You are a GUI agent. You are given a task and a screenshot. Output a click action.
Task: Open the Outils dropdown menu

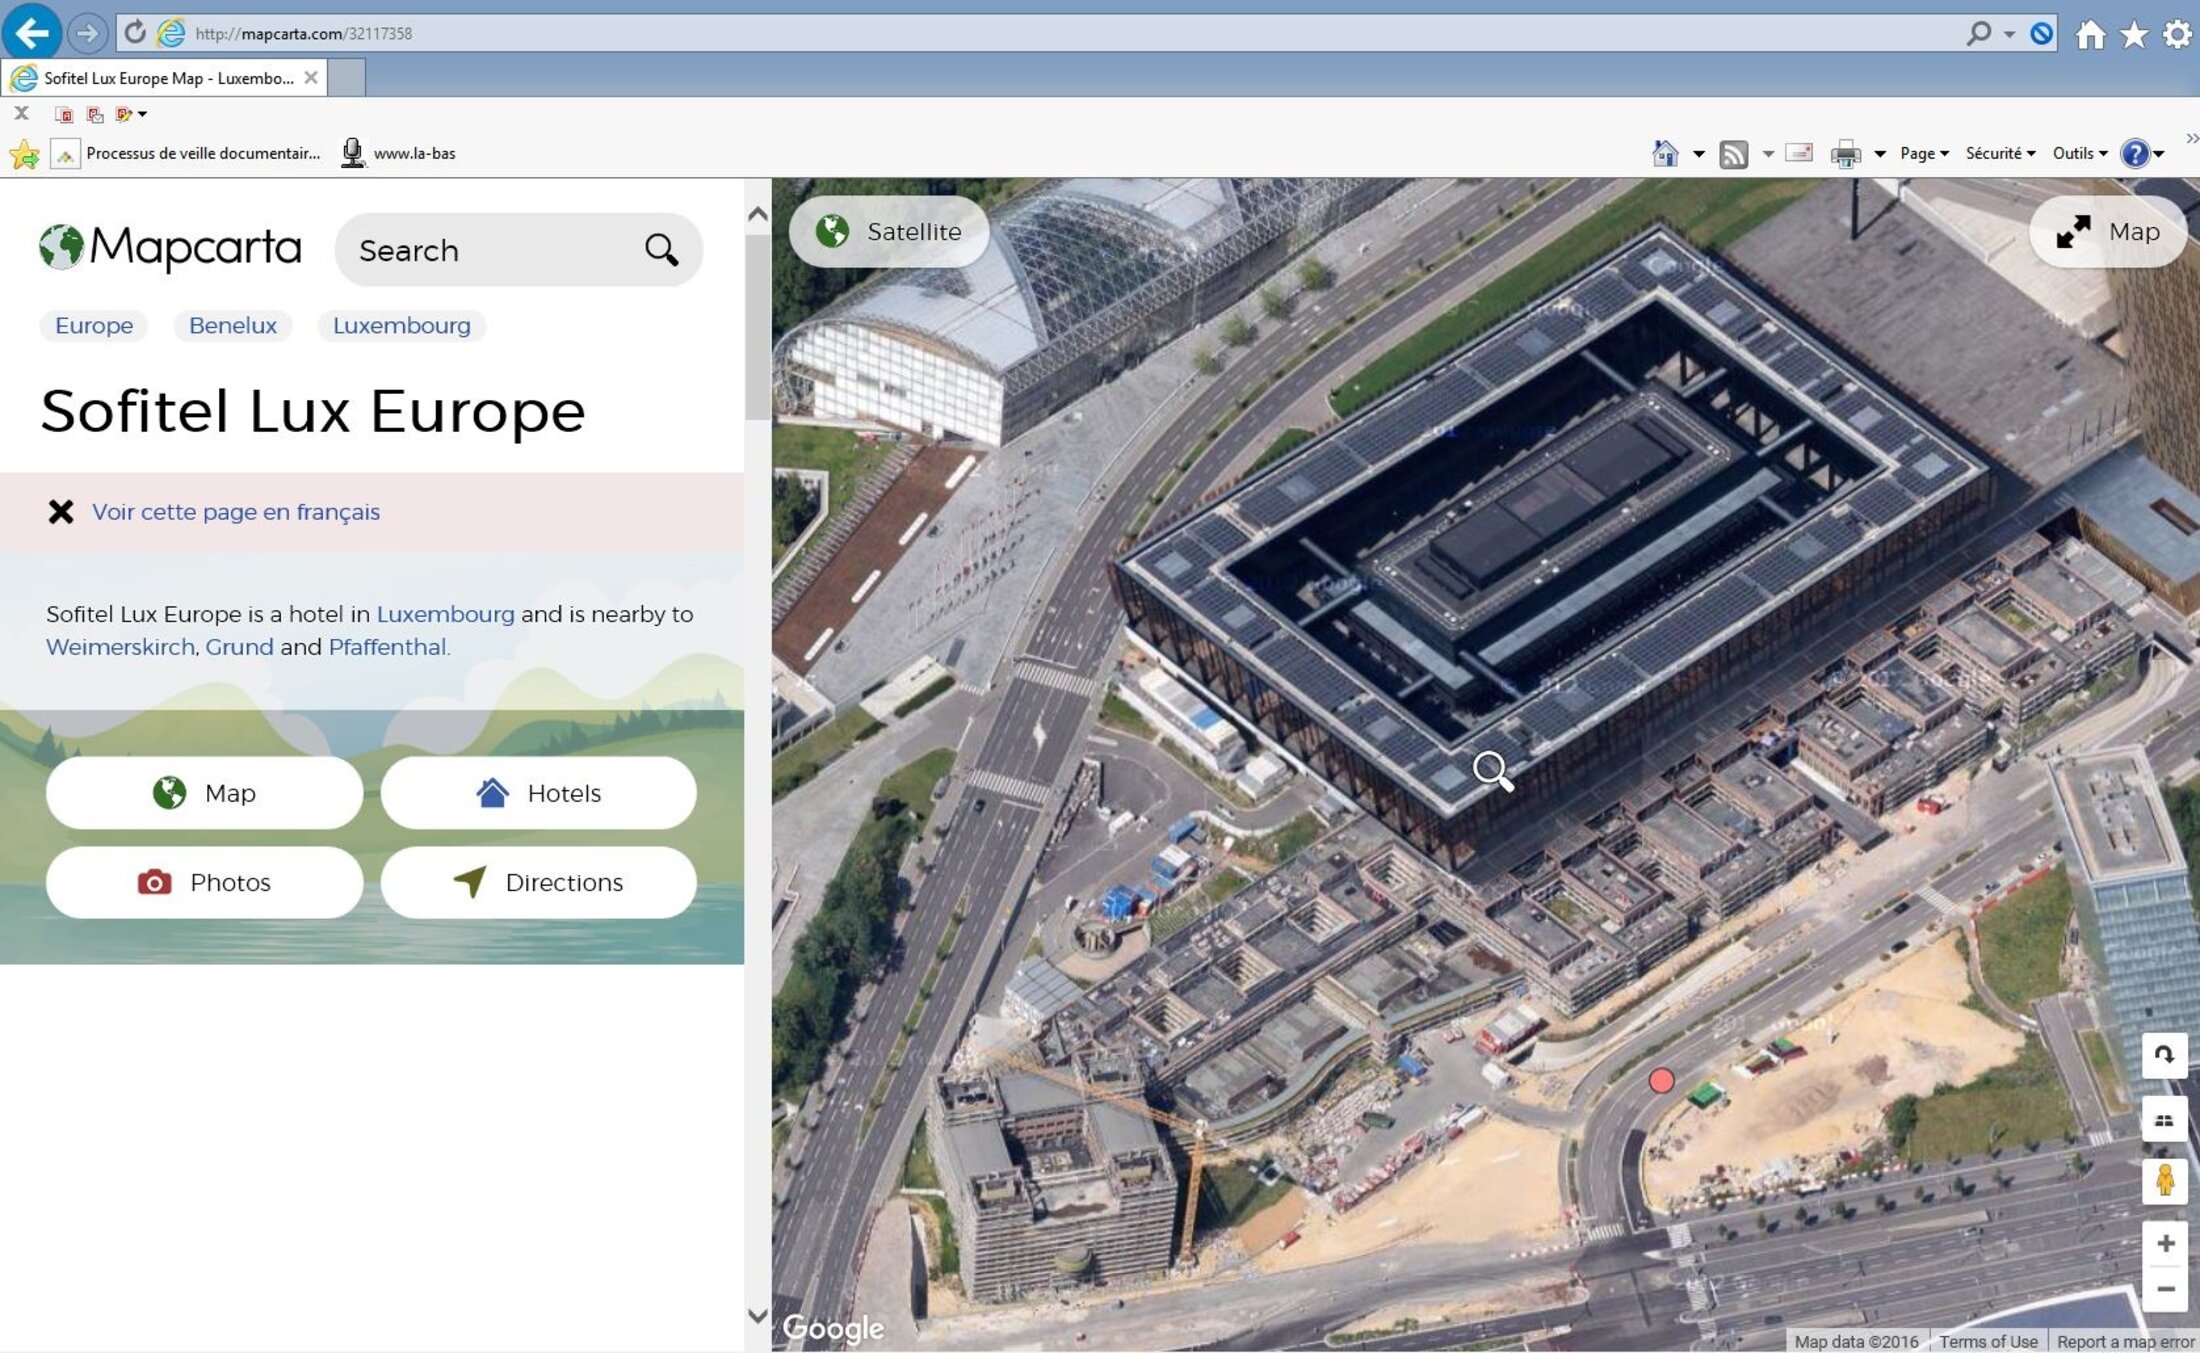2079,153
